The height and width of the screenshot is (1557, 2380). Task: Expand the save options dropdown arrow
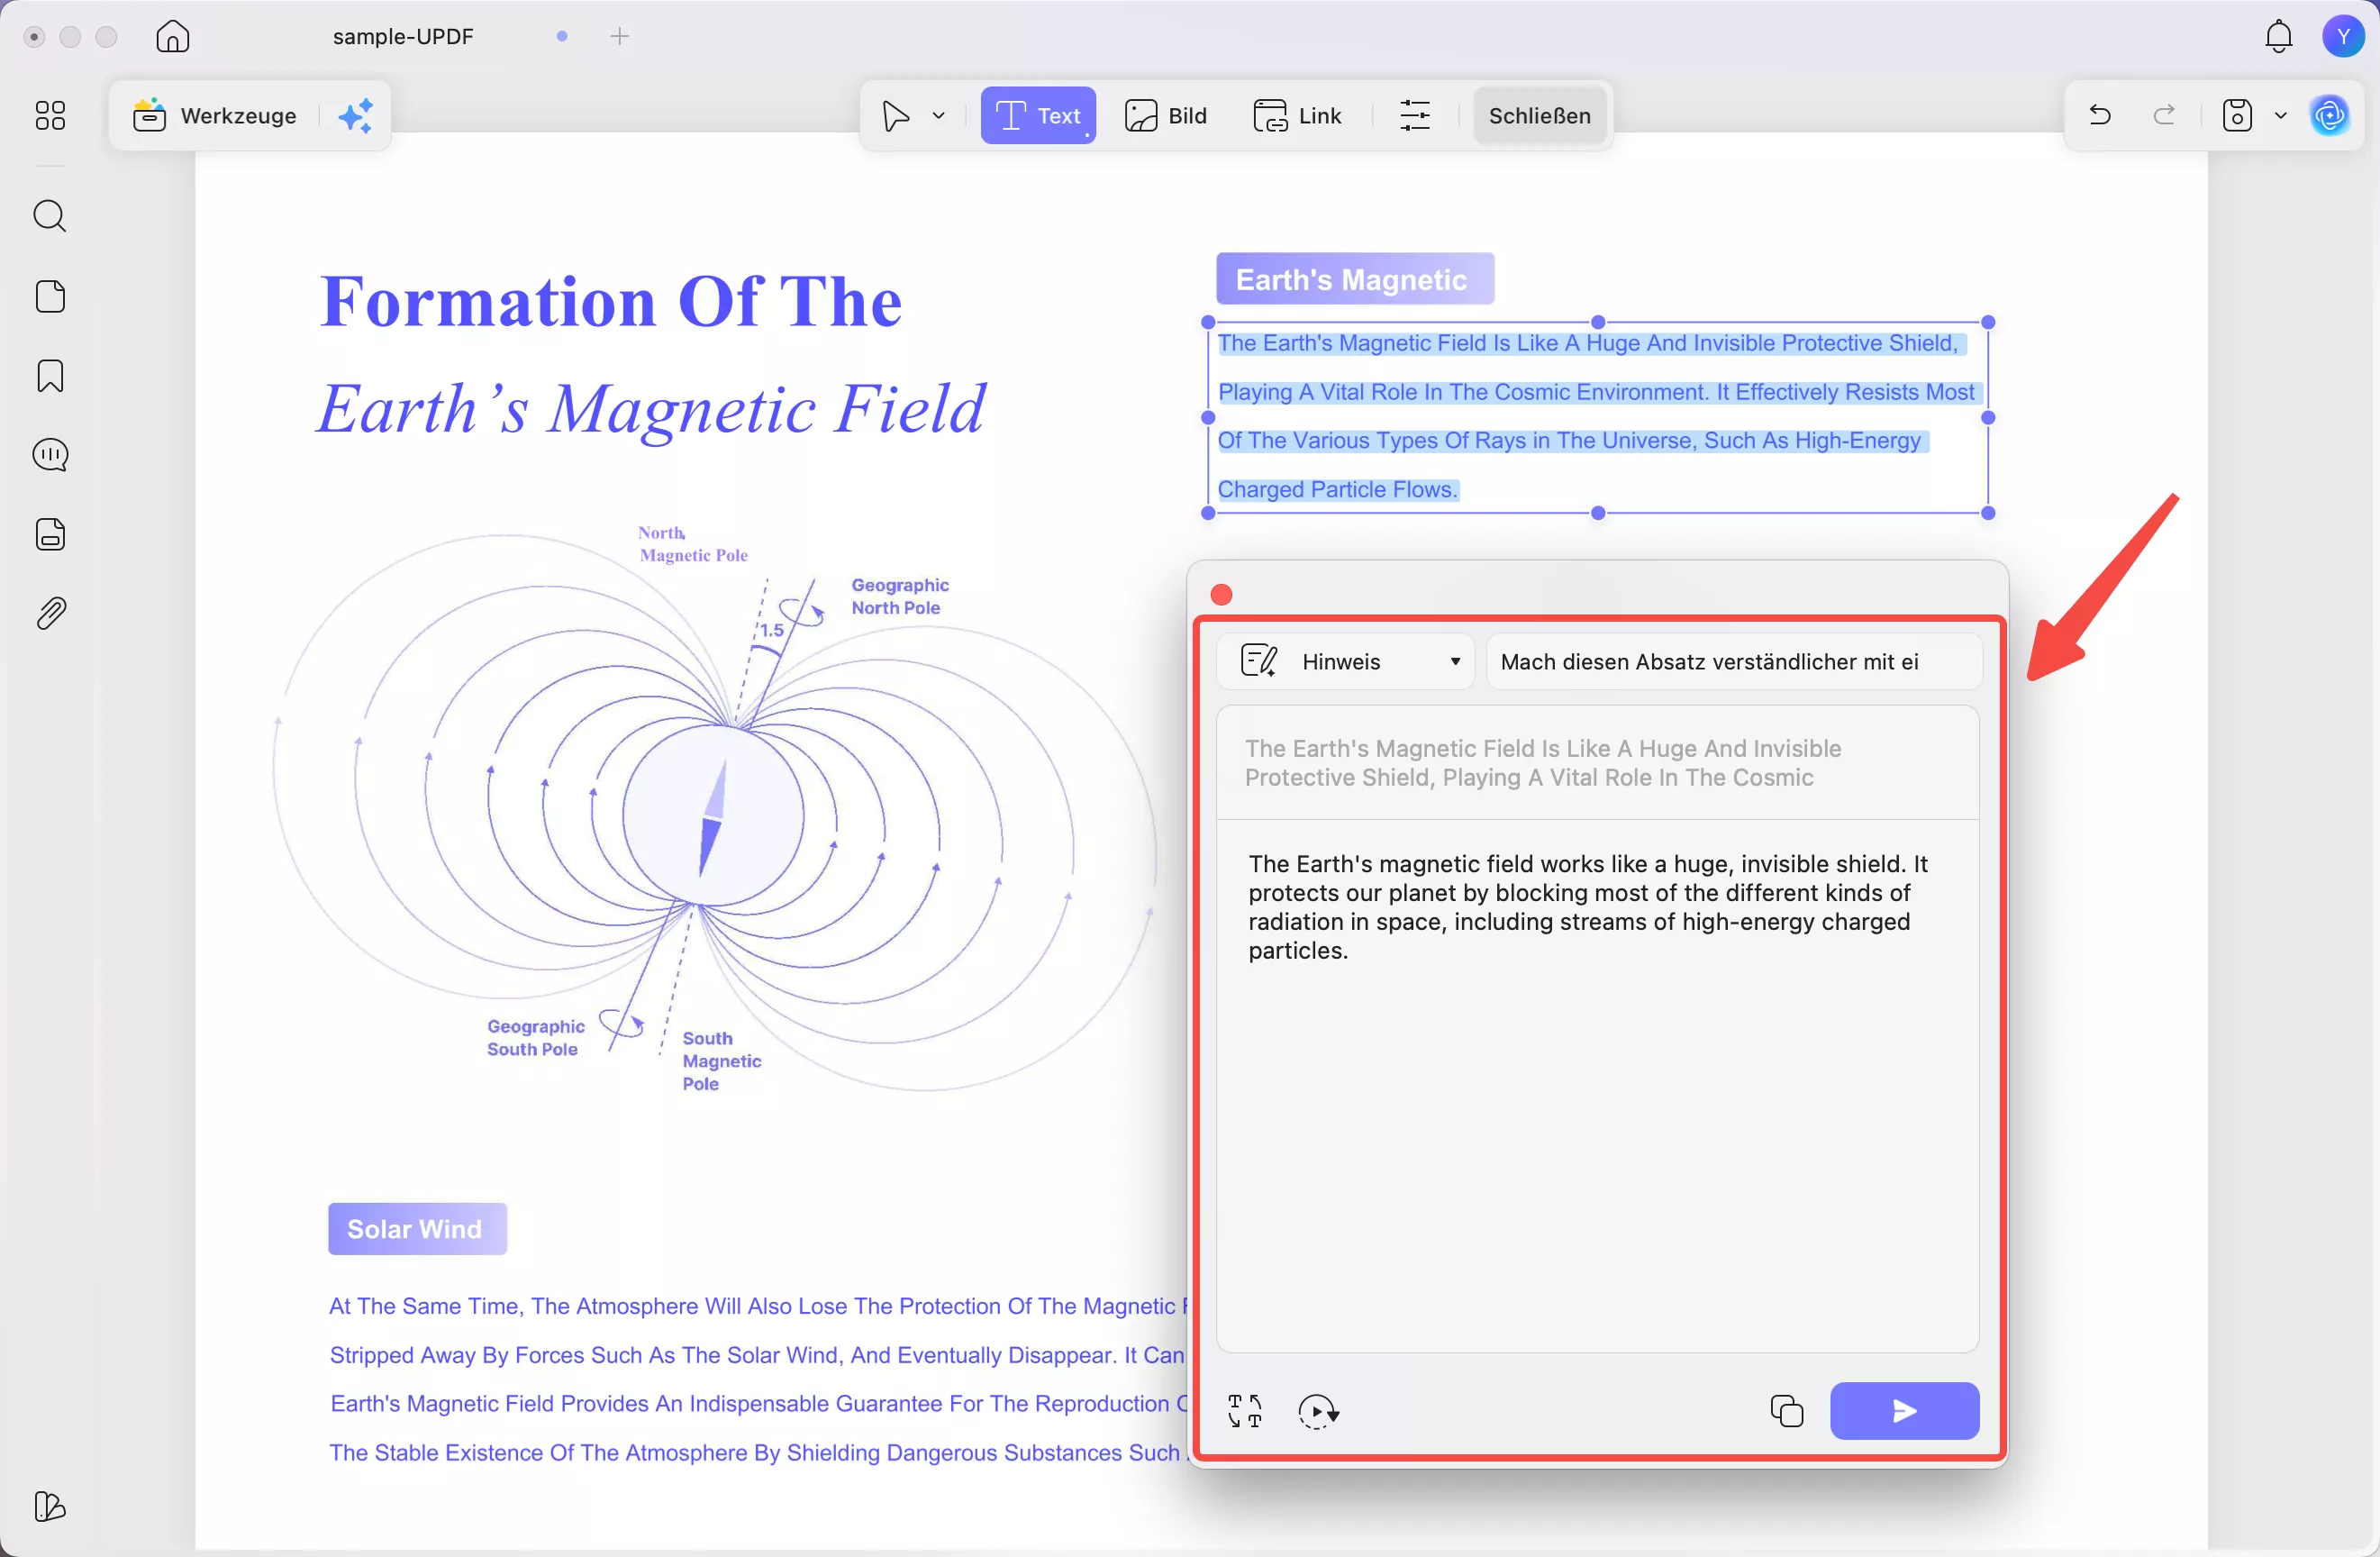(2281, 115)
